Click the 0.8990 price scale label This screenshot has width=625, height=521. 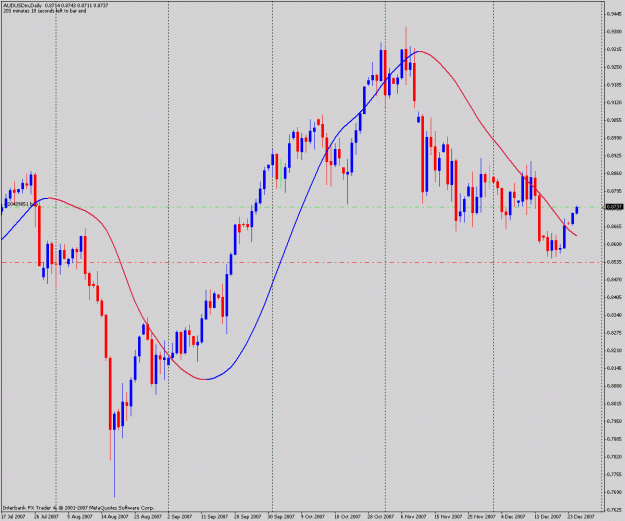coord(614,138)
